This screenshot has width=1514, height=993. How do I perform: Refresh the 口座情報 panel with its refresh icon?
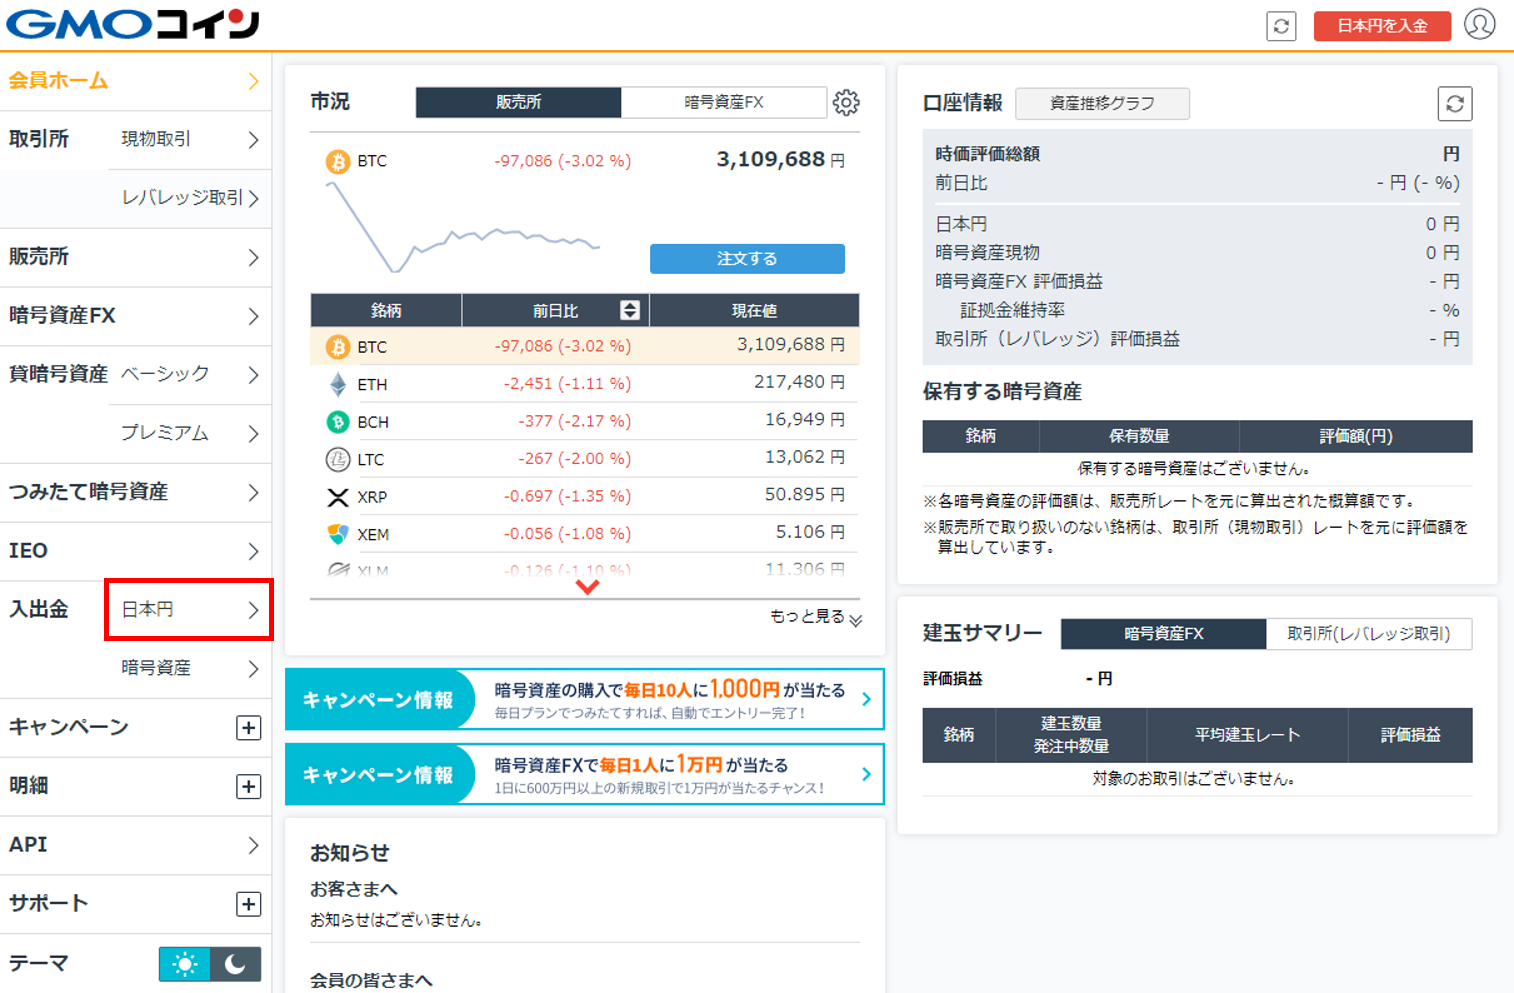1455,103
